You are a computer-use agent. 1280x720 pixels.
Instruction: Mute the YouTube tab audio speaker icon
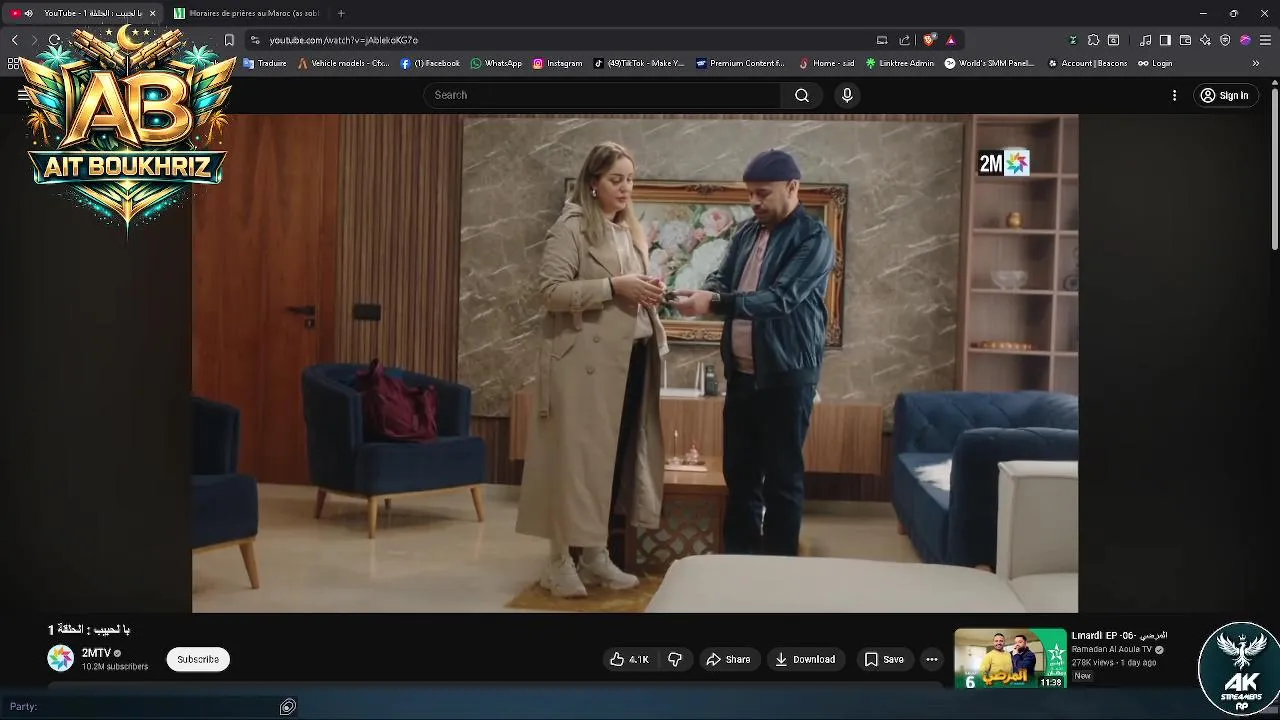click(28, 13)
